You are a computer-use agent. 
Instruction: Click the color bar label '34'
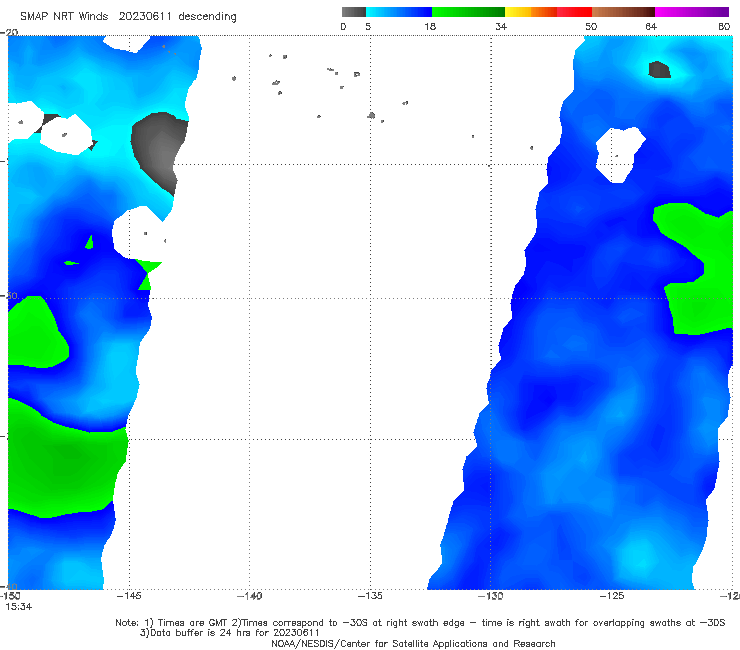click(501, 26)
